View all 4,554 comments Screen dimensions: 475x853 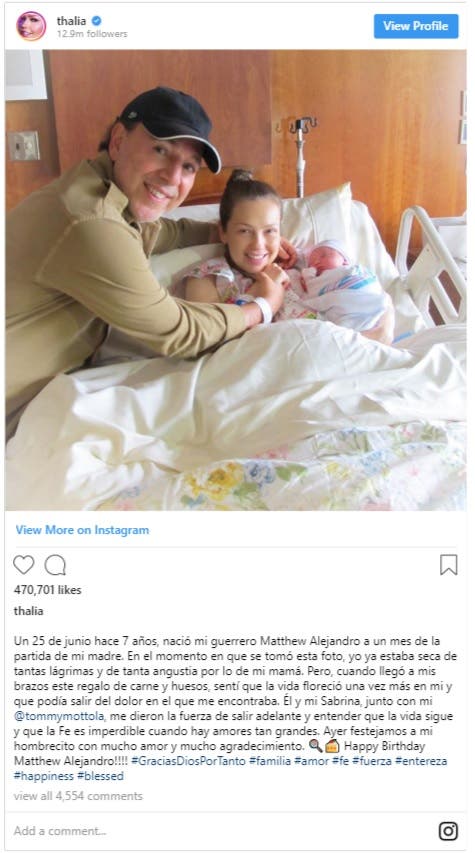(78, 796)
